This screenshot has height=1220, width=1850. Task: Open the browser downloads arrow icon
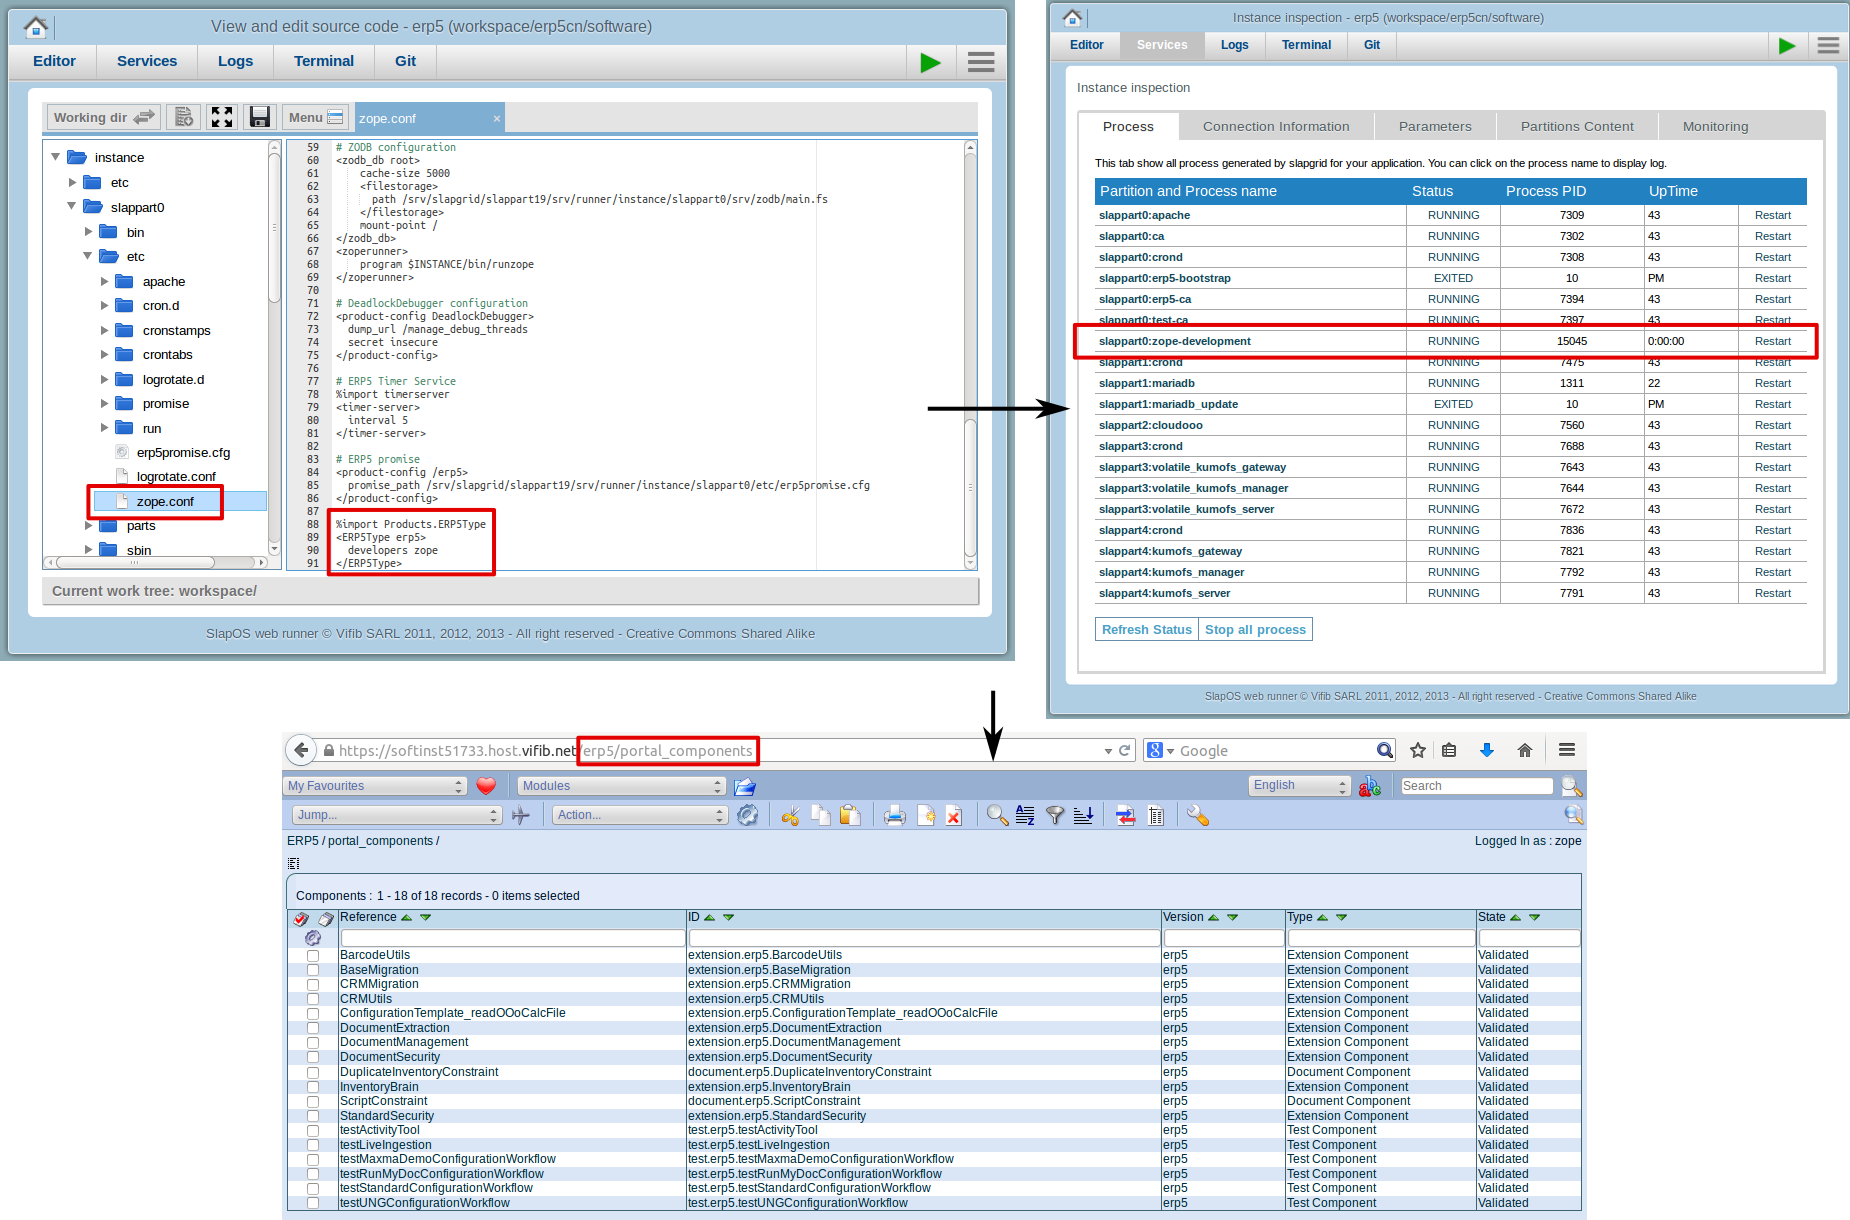1487,750
